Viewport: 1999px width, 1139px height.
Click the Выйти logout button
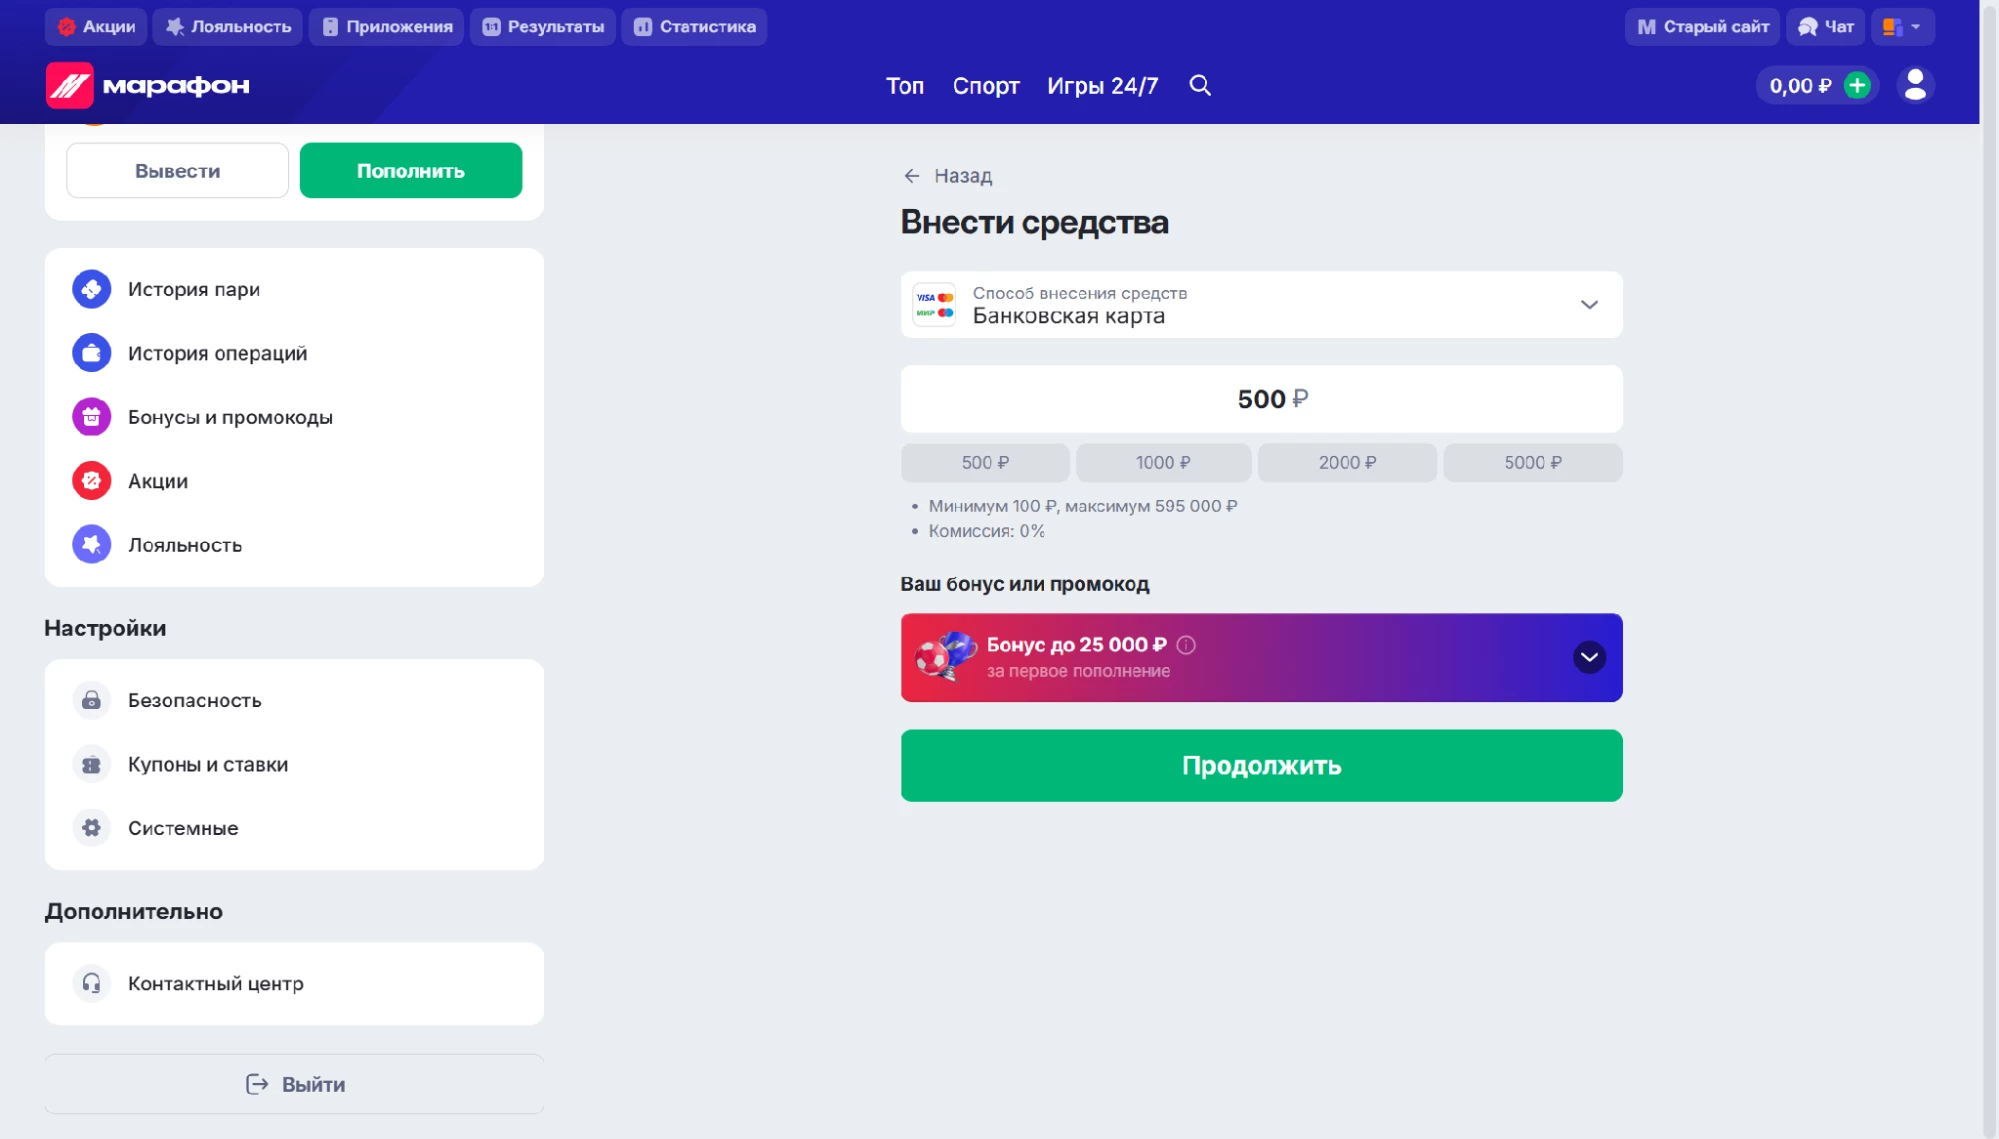pyautogui.click(x=294, y=1084)
